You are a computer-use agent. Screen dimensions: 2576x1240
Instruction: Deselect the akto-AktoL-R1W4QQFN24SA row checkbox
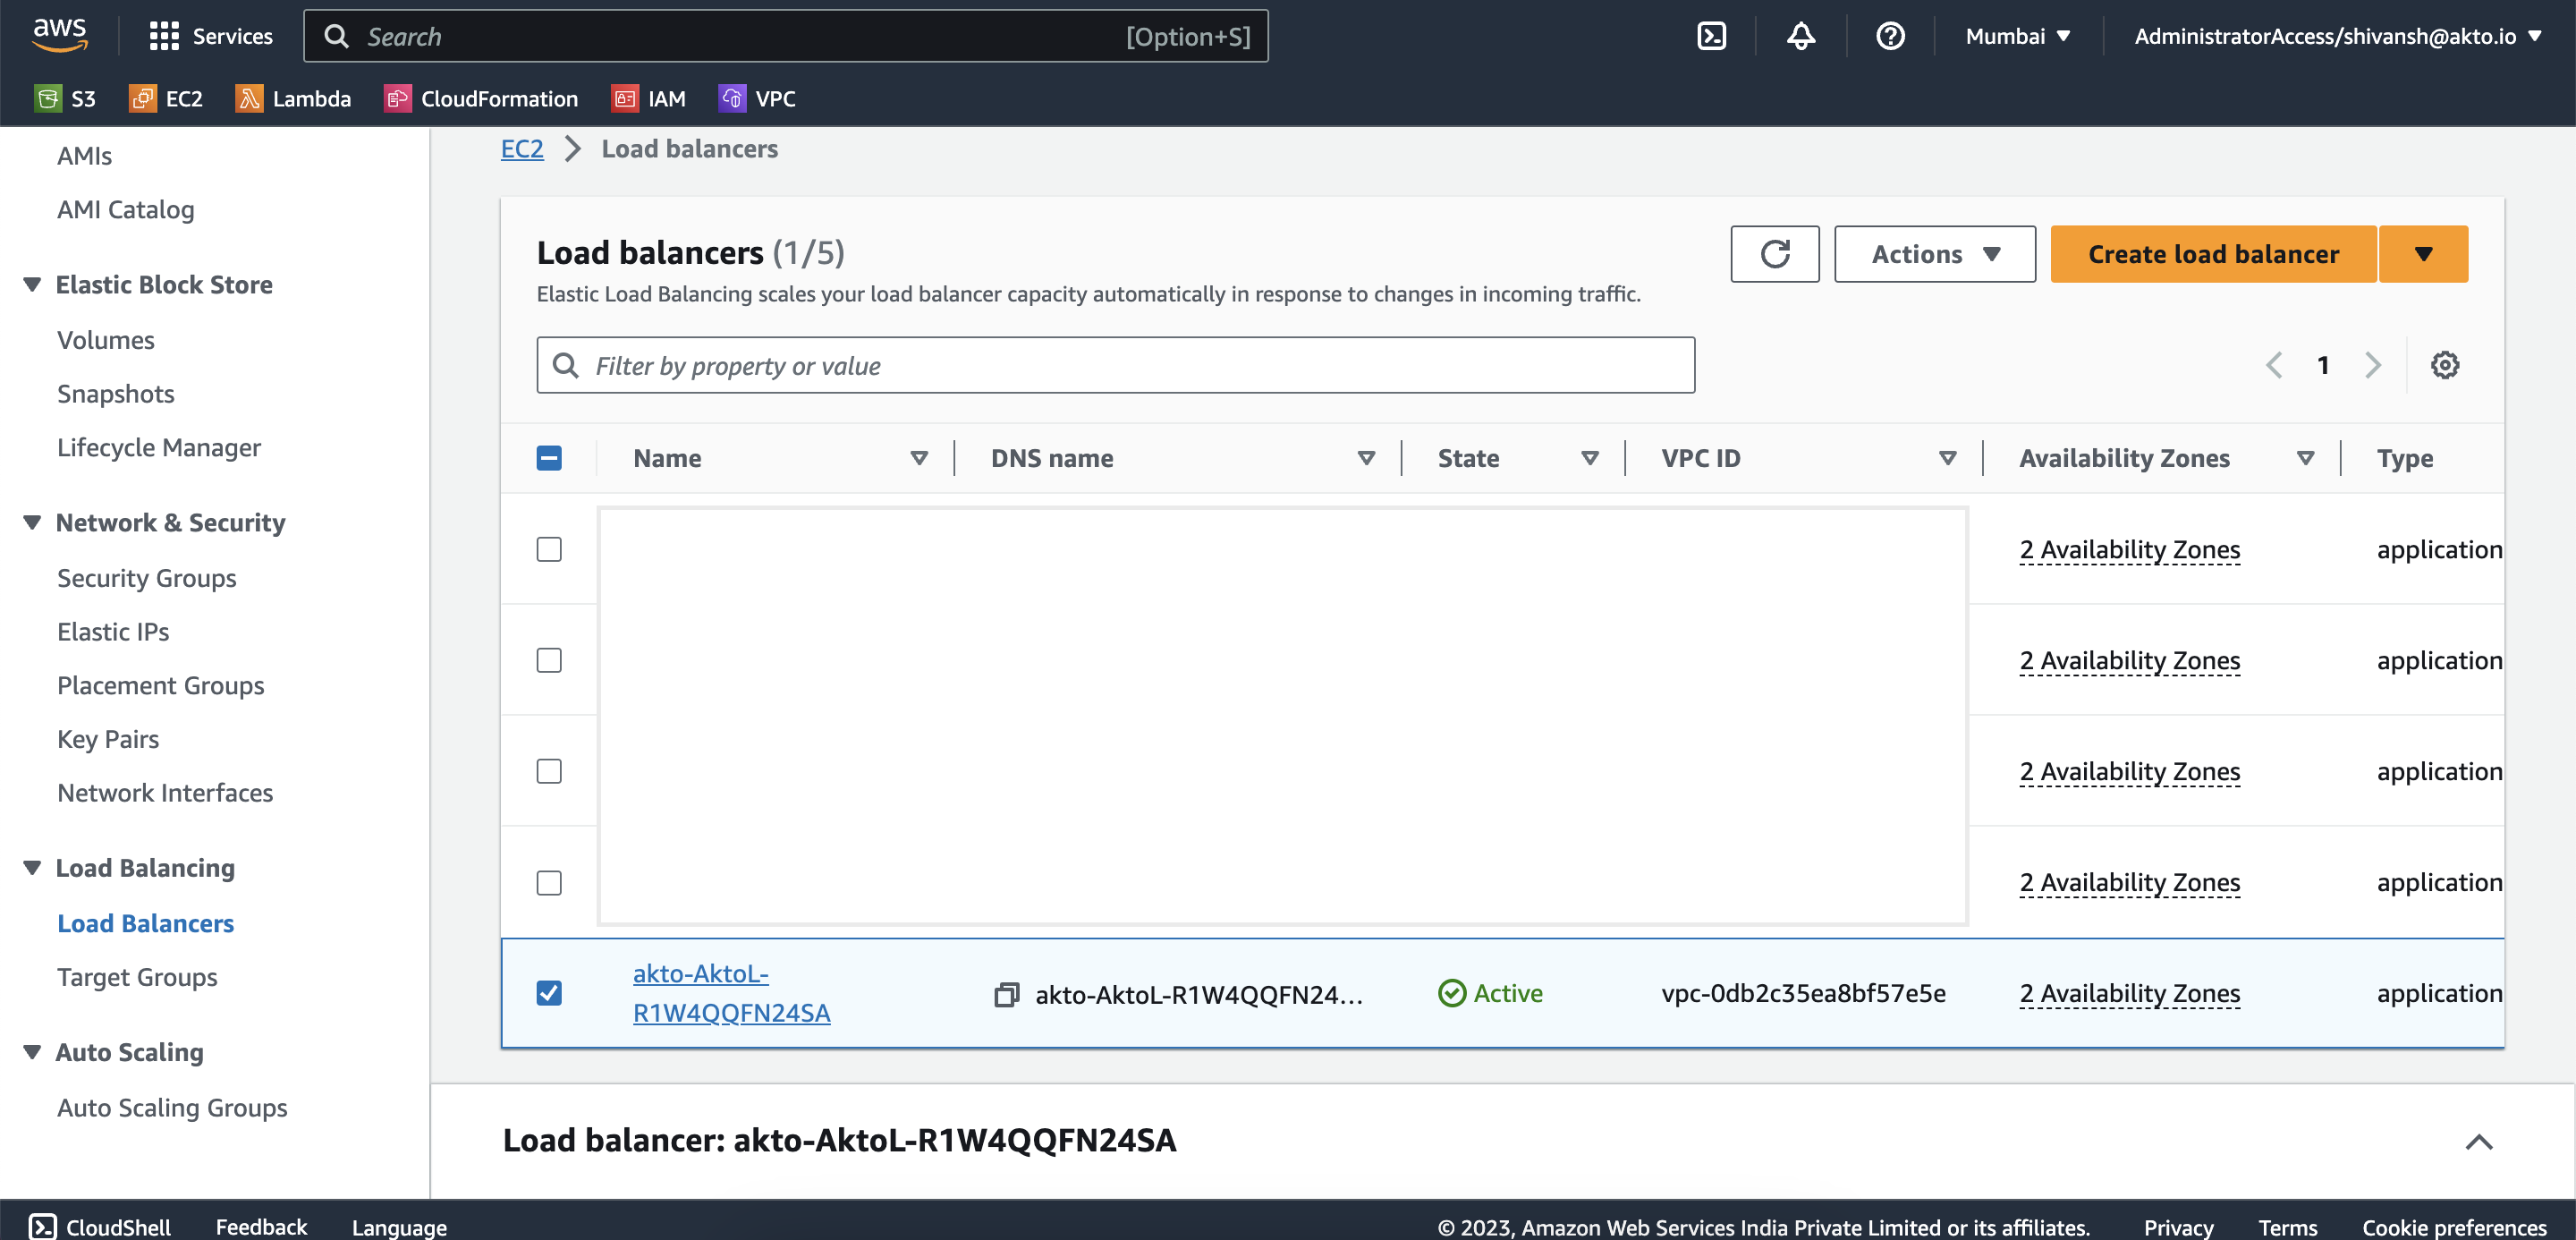tap(549, 993)
